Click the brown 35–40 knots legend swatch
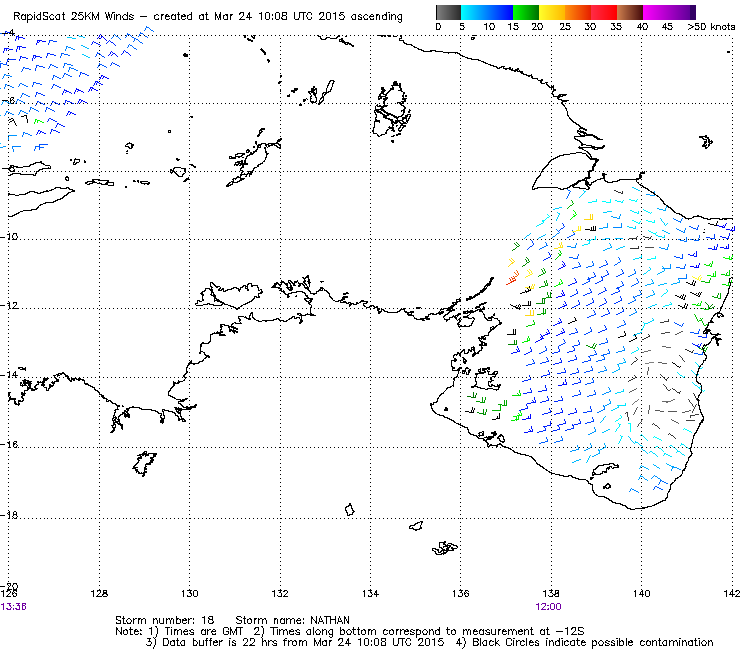This screenshot has height=650, width=740. 630,12
